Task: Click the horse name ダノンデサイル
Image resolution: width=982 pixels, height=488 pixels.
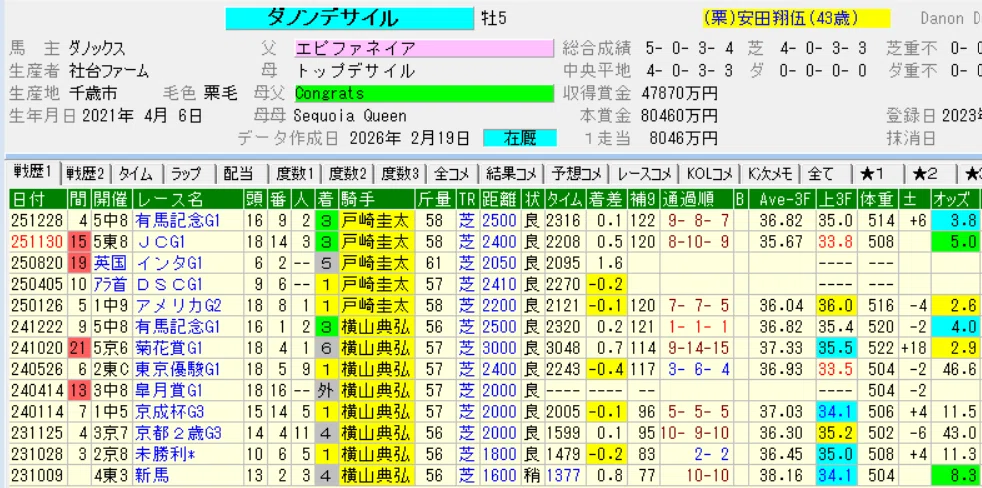Action: [349, 18]
